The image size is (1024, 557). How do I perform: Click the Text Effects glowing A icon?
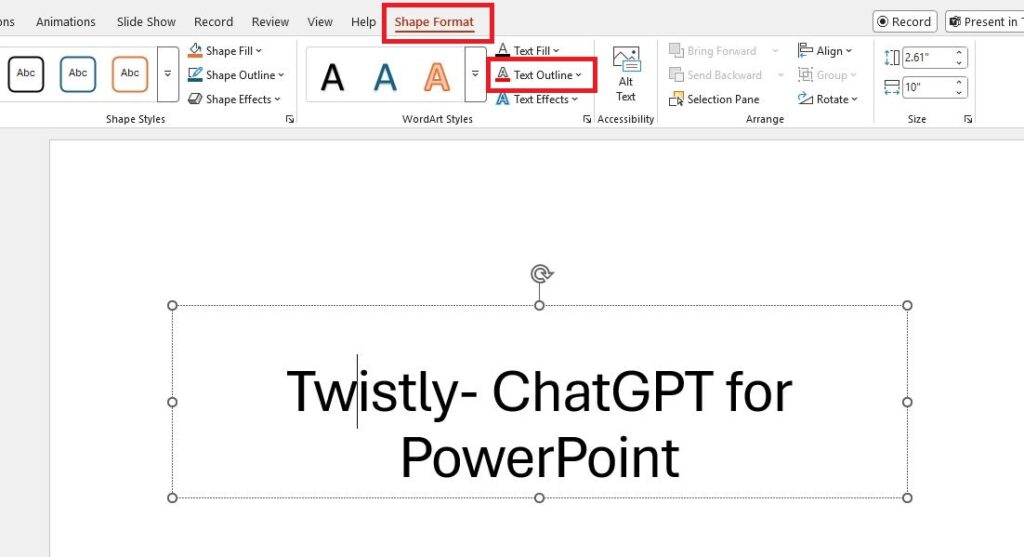click(502, 99)
